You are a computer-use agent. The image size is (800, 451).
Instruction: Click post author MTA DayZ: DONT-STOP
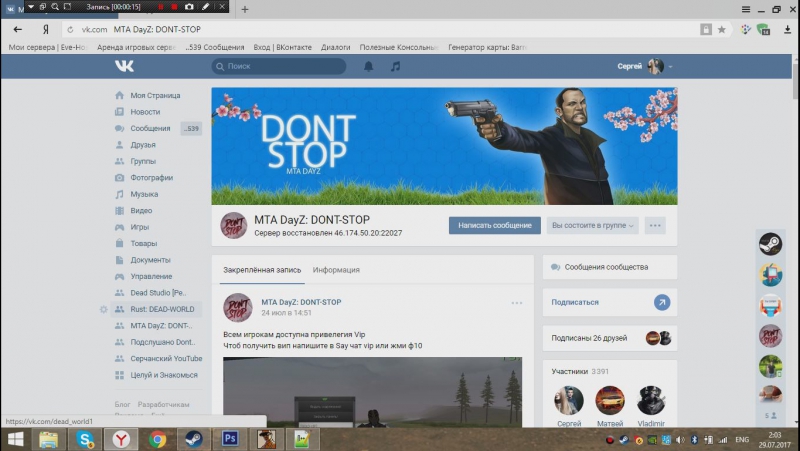click(302, 302)
